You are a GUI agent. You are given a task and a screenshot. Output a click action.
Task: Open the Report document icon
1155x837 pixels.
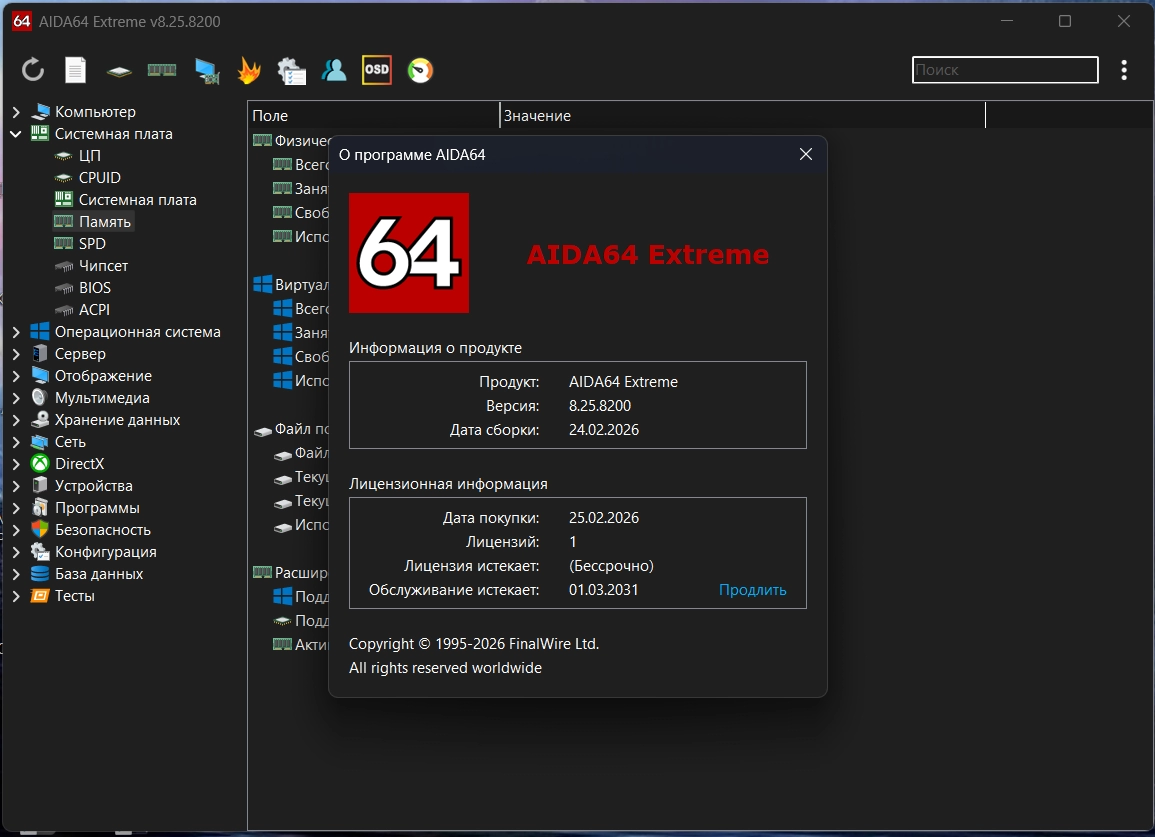[76, 70]
